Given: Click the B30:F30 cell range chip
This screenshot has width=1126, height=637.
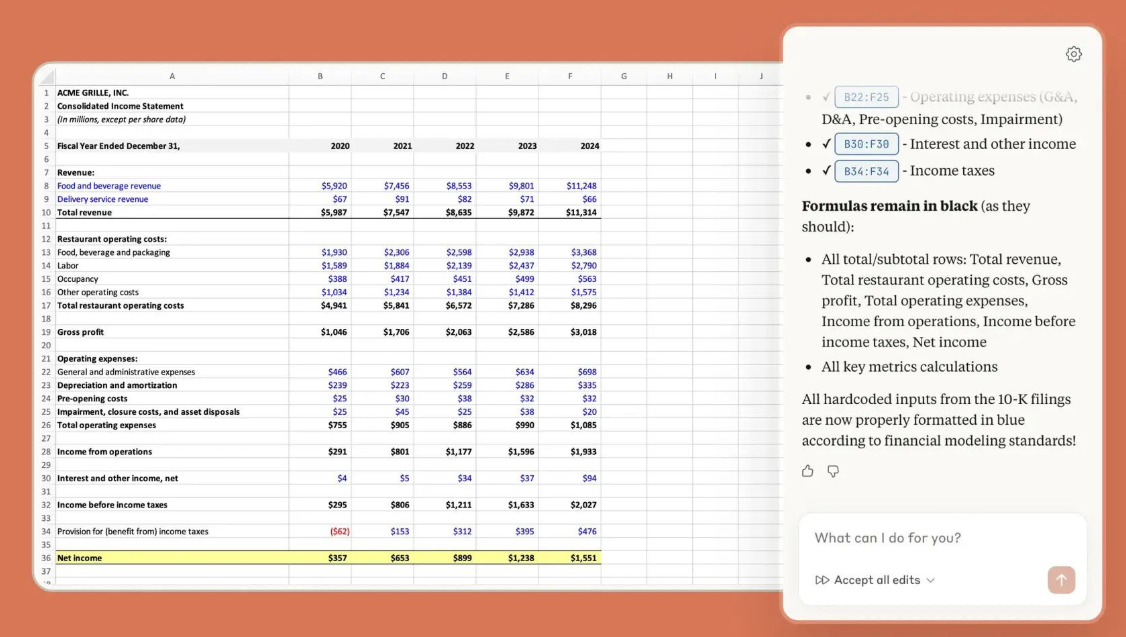Looking at the screenshot, I should tap(866, 144).
